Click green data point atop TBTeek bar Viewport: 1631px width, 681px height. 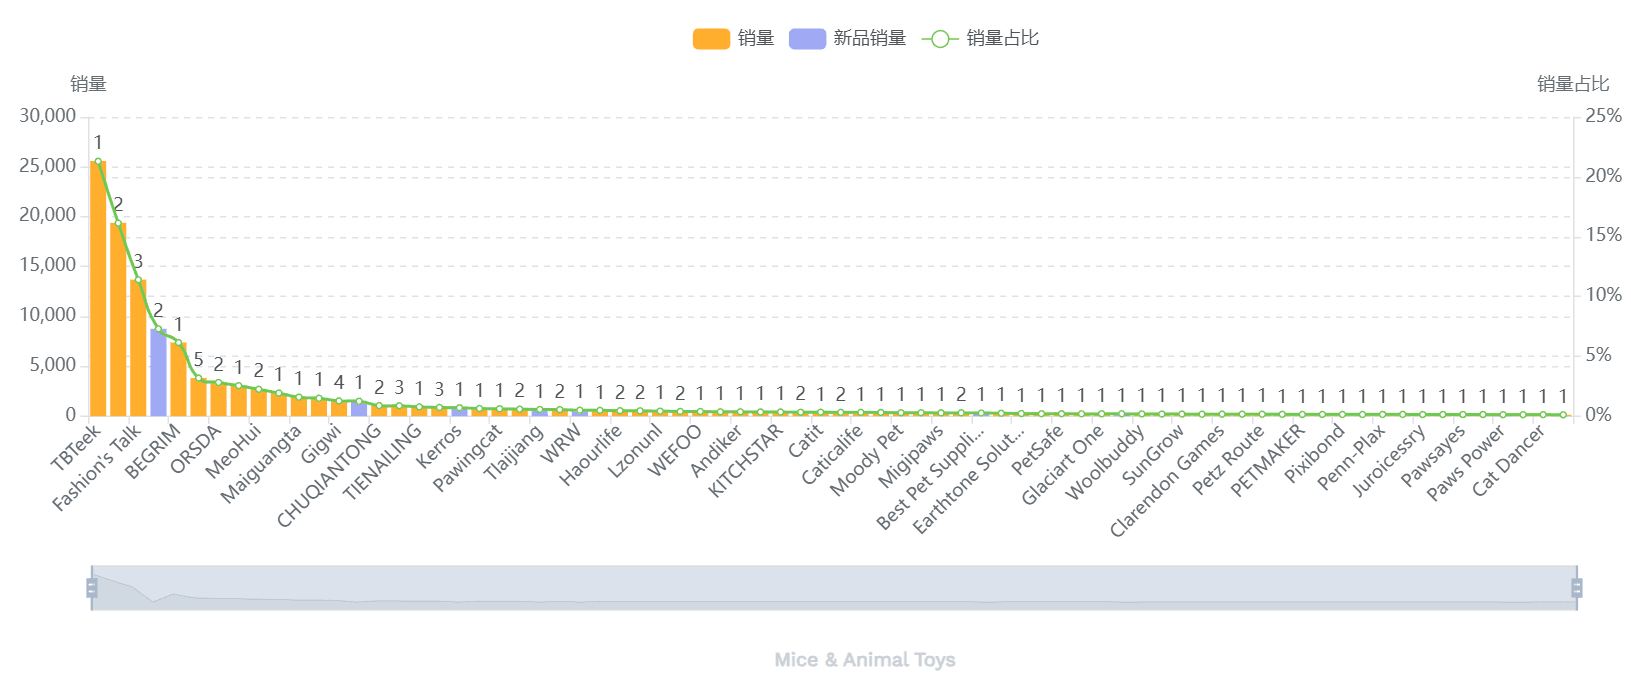(98, 162)
